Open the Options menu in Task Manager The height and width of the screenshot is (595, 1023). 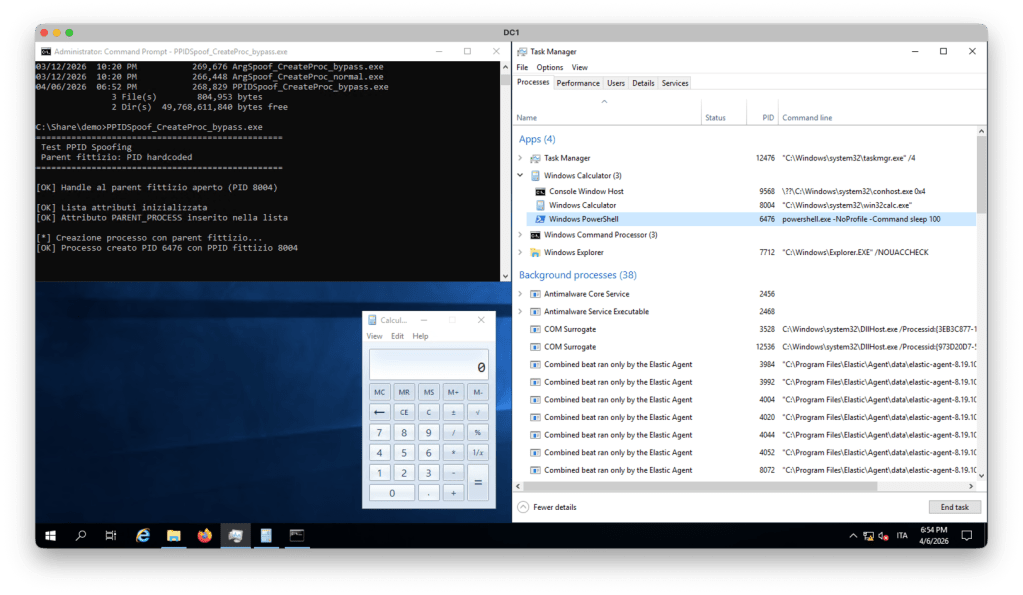point(549,68)
